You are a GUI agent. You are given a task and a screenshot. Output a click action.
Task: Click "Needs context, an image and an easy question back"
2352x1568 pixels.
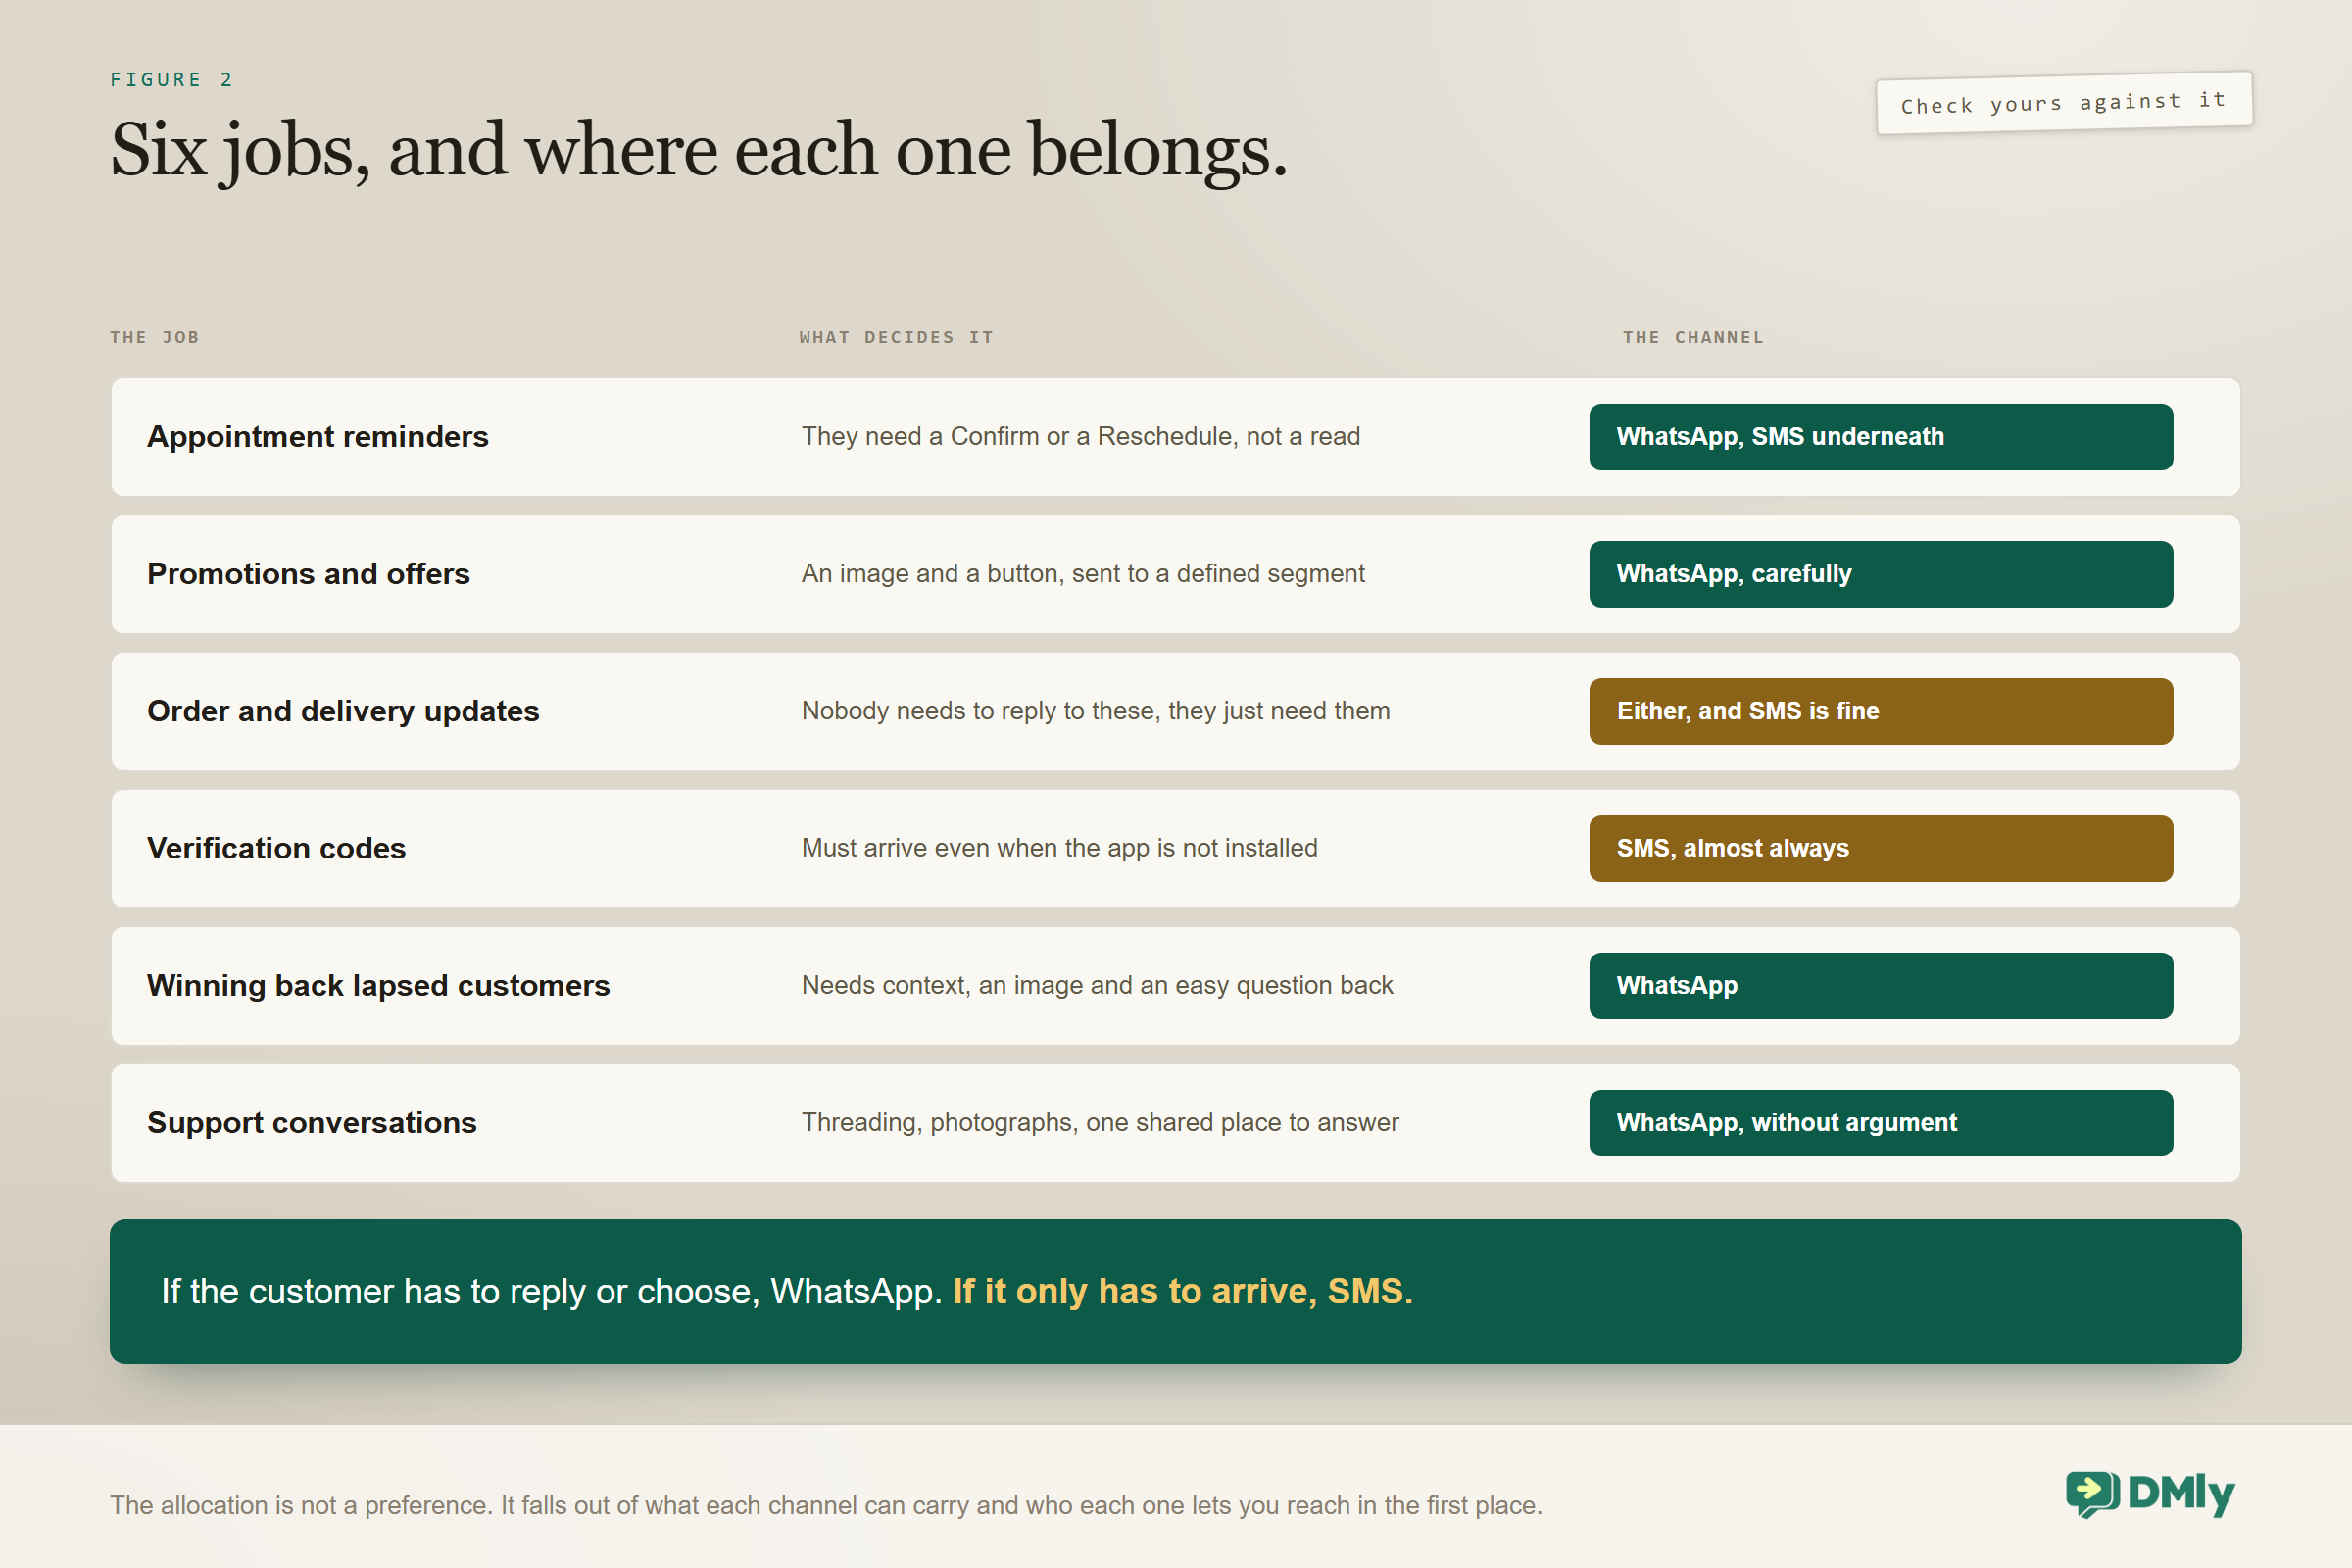[1097, 986]
